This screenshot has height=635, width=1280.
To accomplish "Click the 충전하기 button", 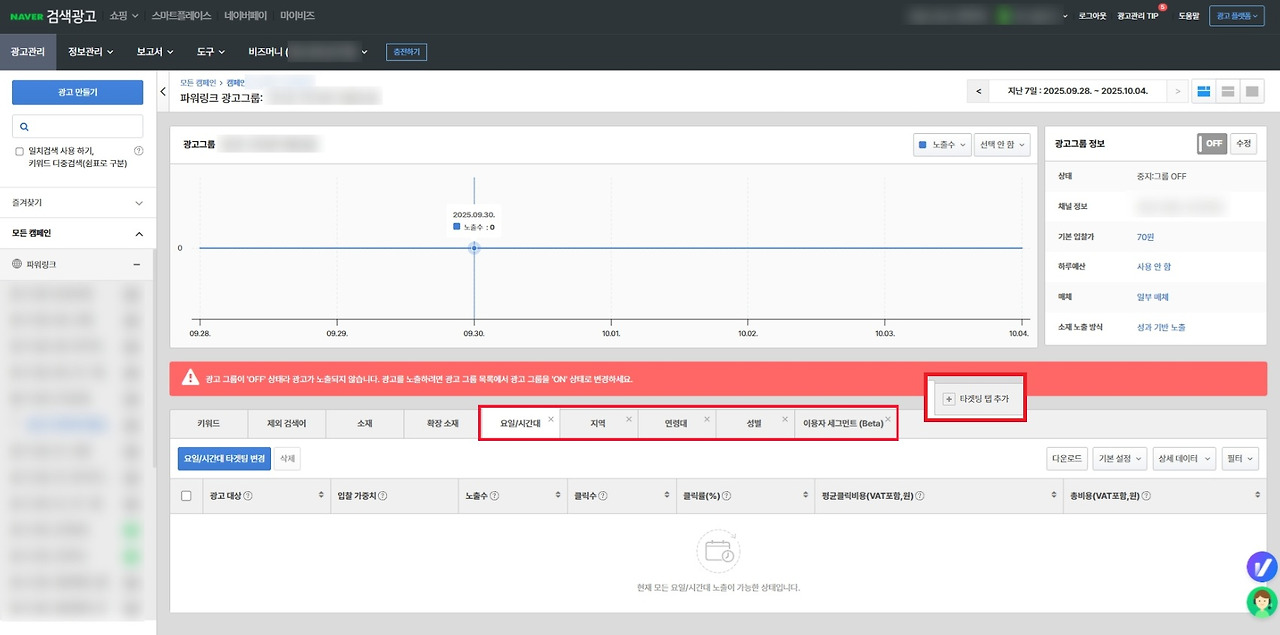I will pos(406,51).
